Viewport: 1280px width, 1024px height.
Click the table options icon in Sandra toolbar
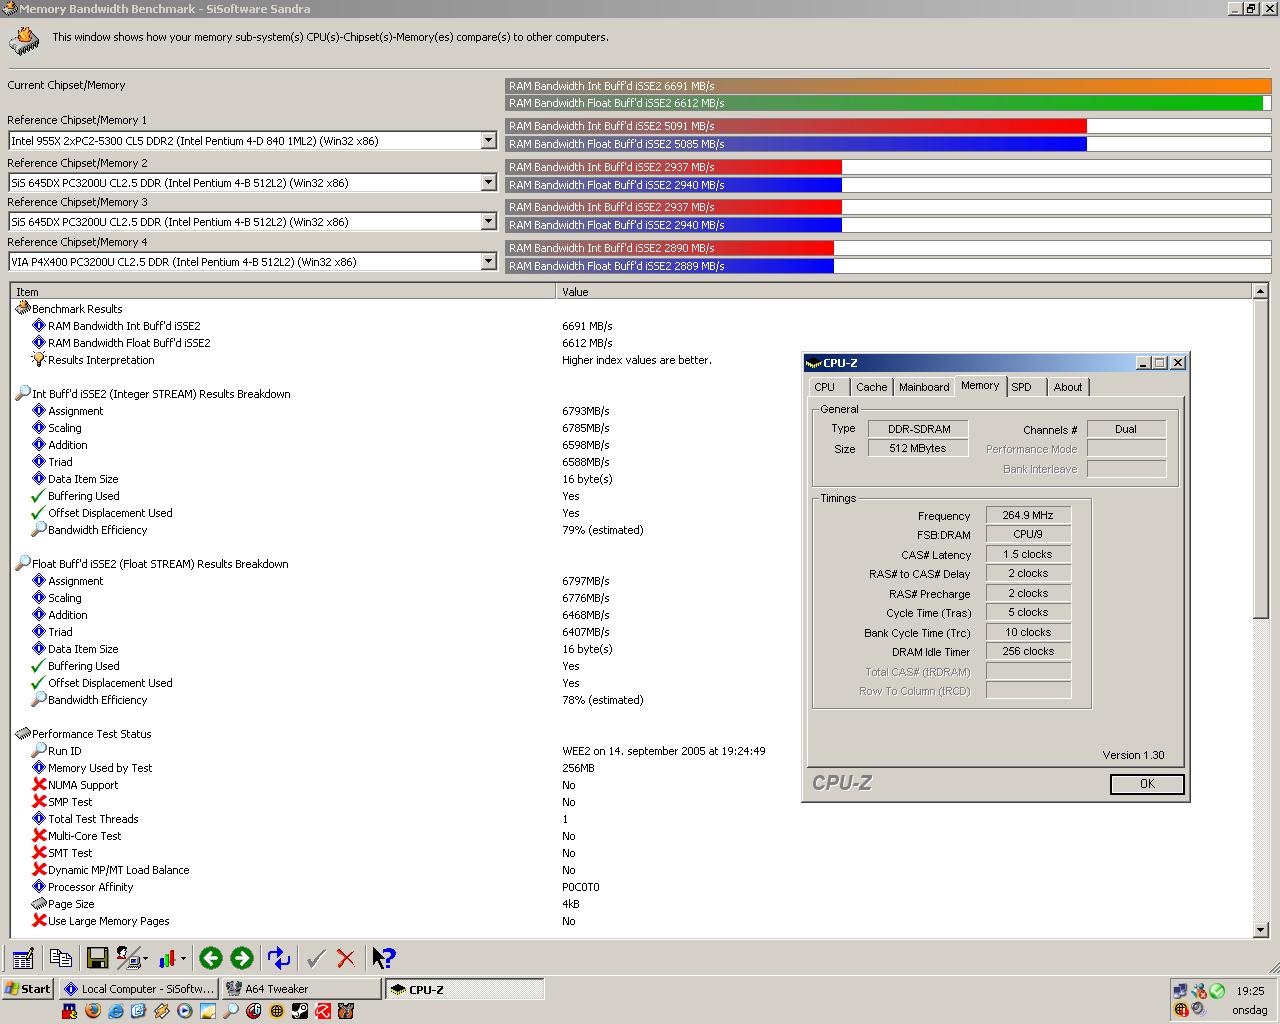click(x=22, y=959)
